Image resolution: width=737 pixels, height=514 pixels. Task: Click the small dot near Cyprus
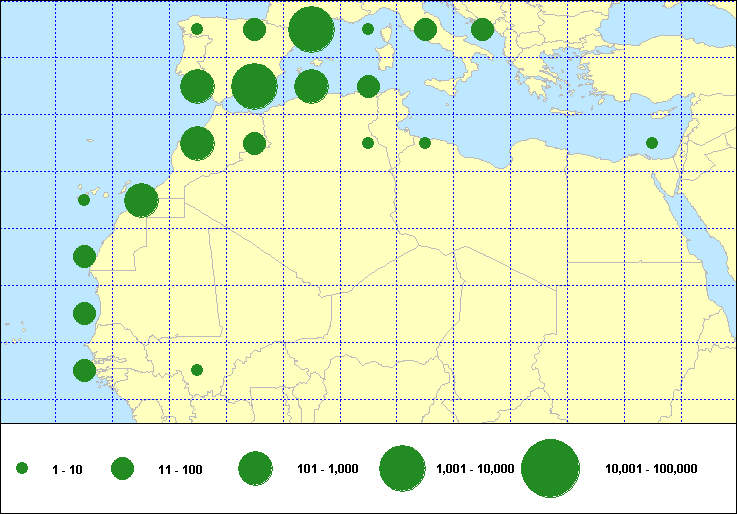tap(652, 143)
